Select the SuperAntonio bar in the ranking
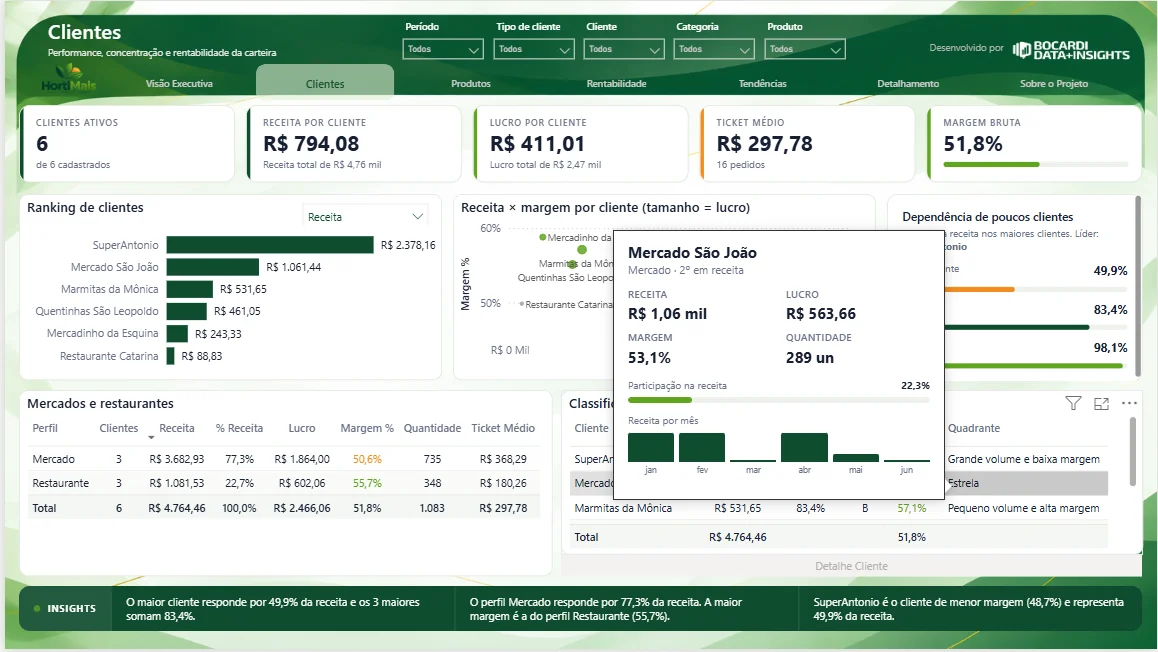This screenshot has height=652, width=1158. (x=270, y=244)
